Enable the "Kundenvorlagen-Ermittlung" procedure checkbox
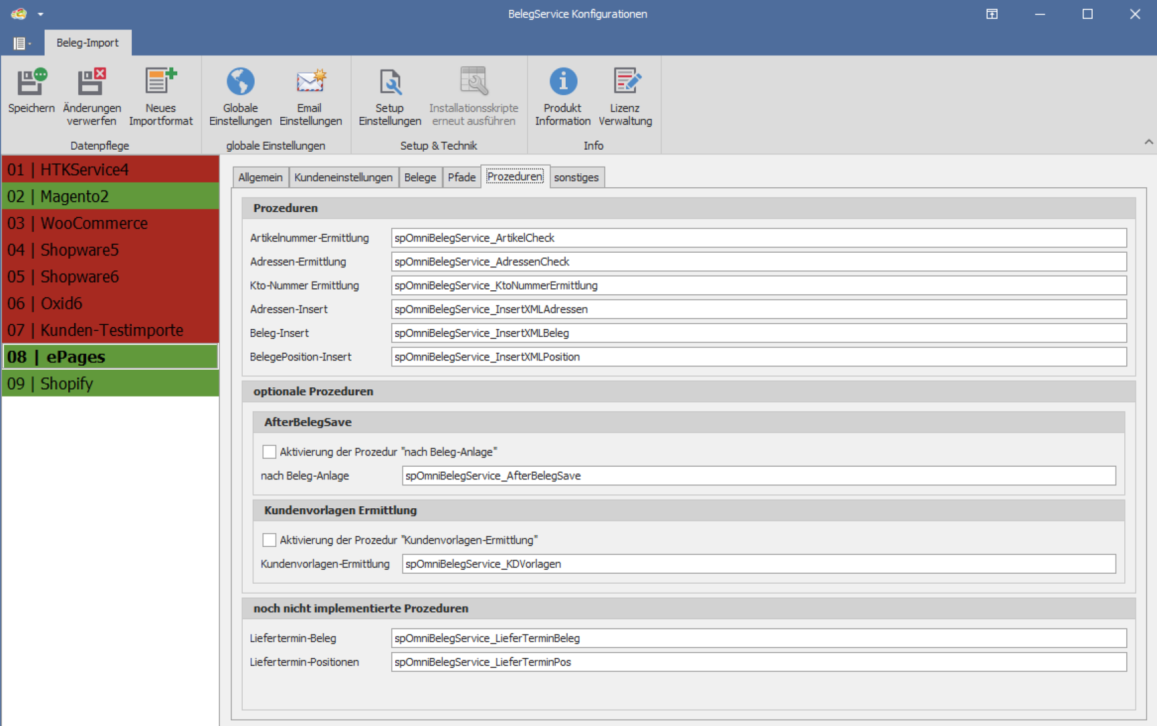Screen dimensions: 1157x726 point(269,540)
